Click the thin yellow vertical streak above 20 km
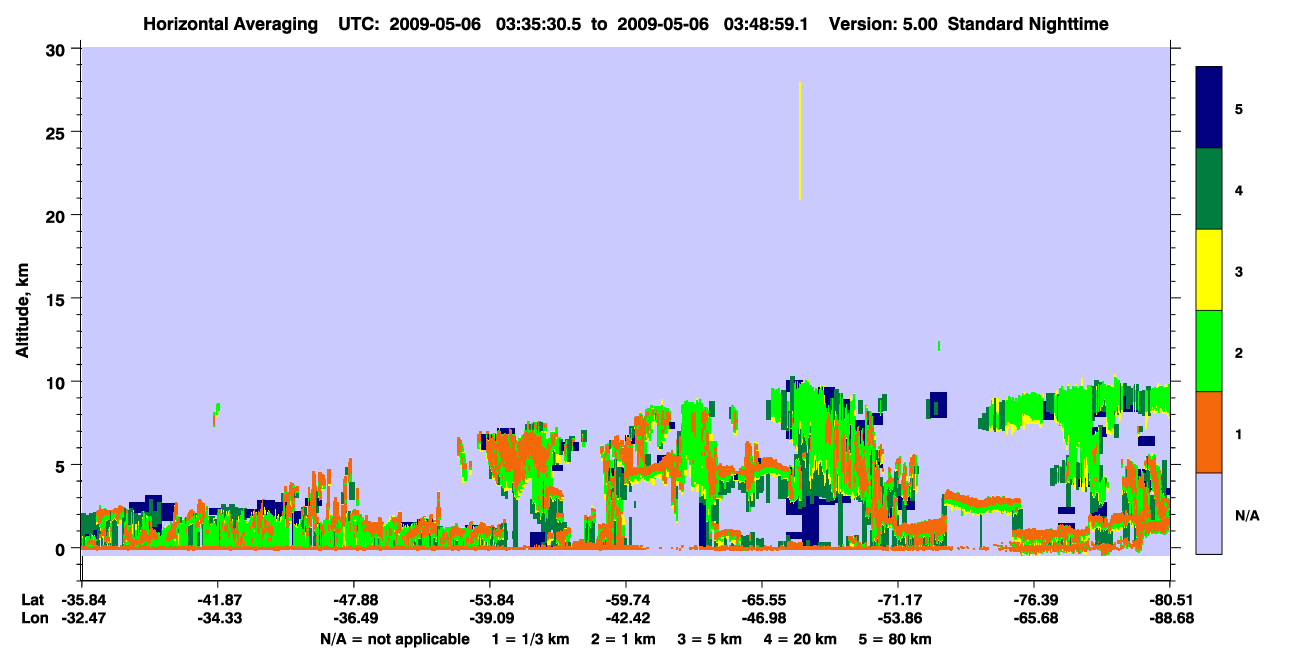 point(800,140)
